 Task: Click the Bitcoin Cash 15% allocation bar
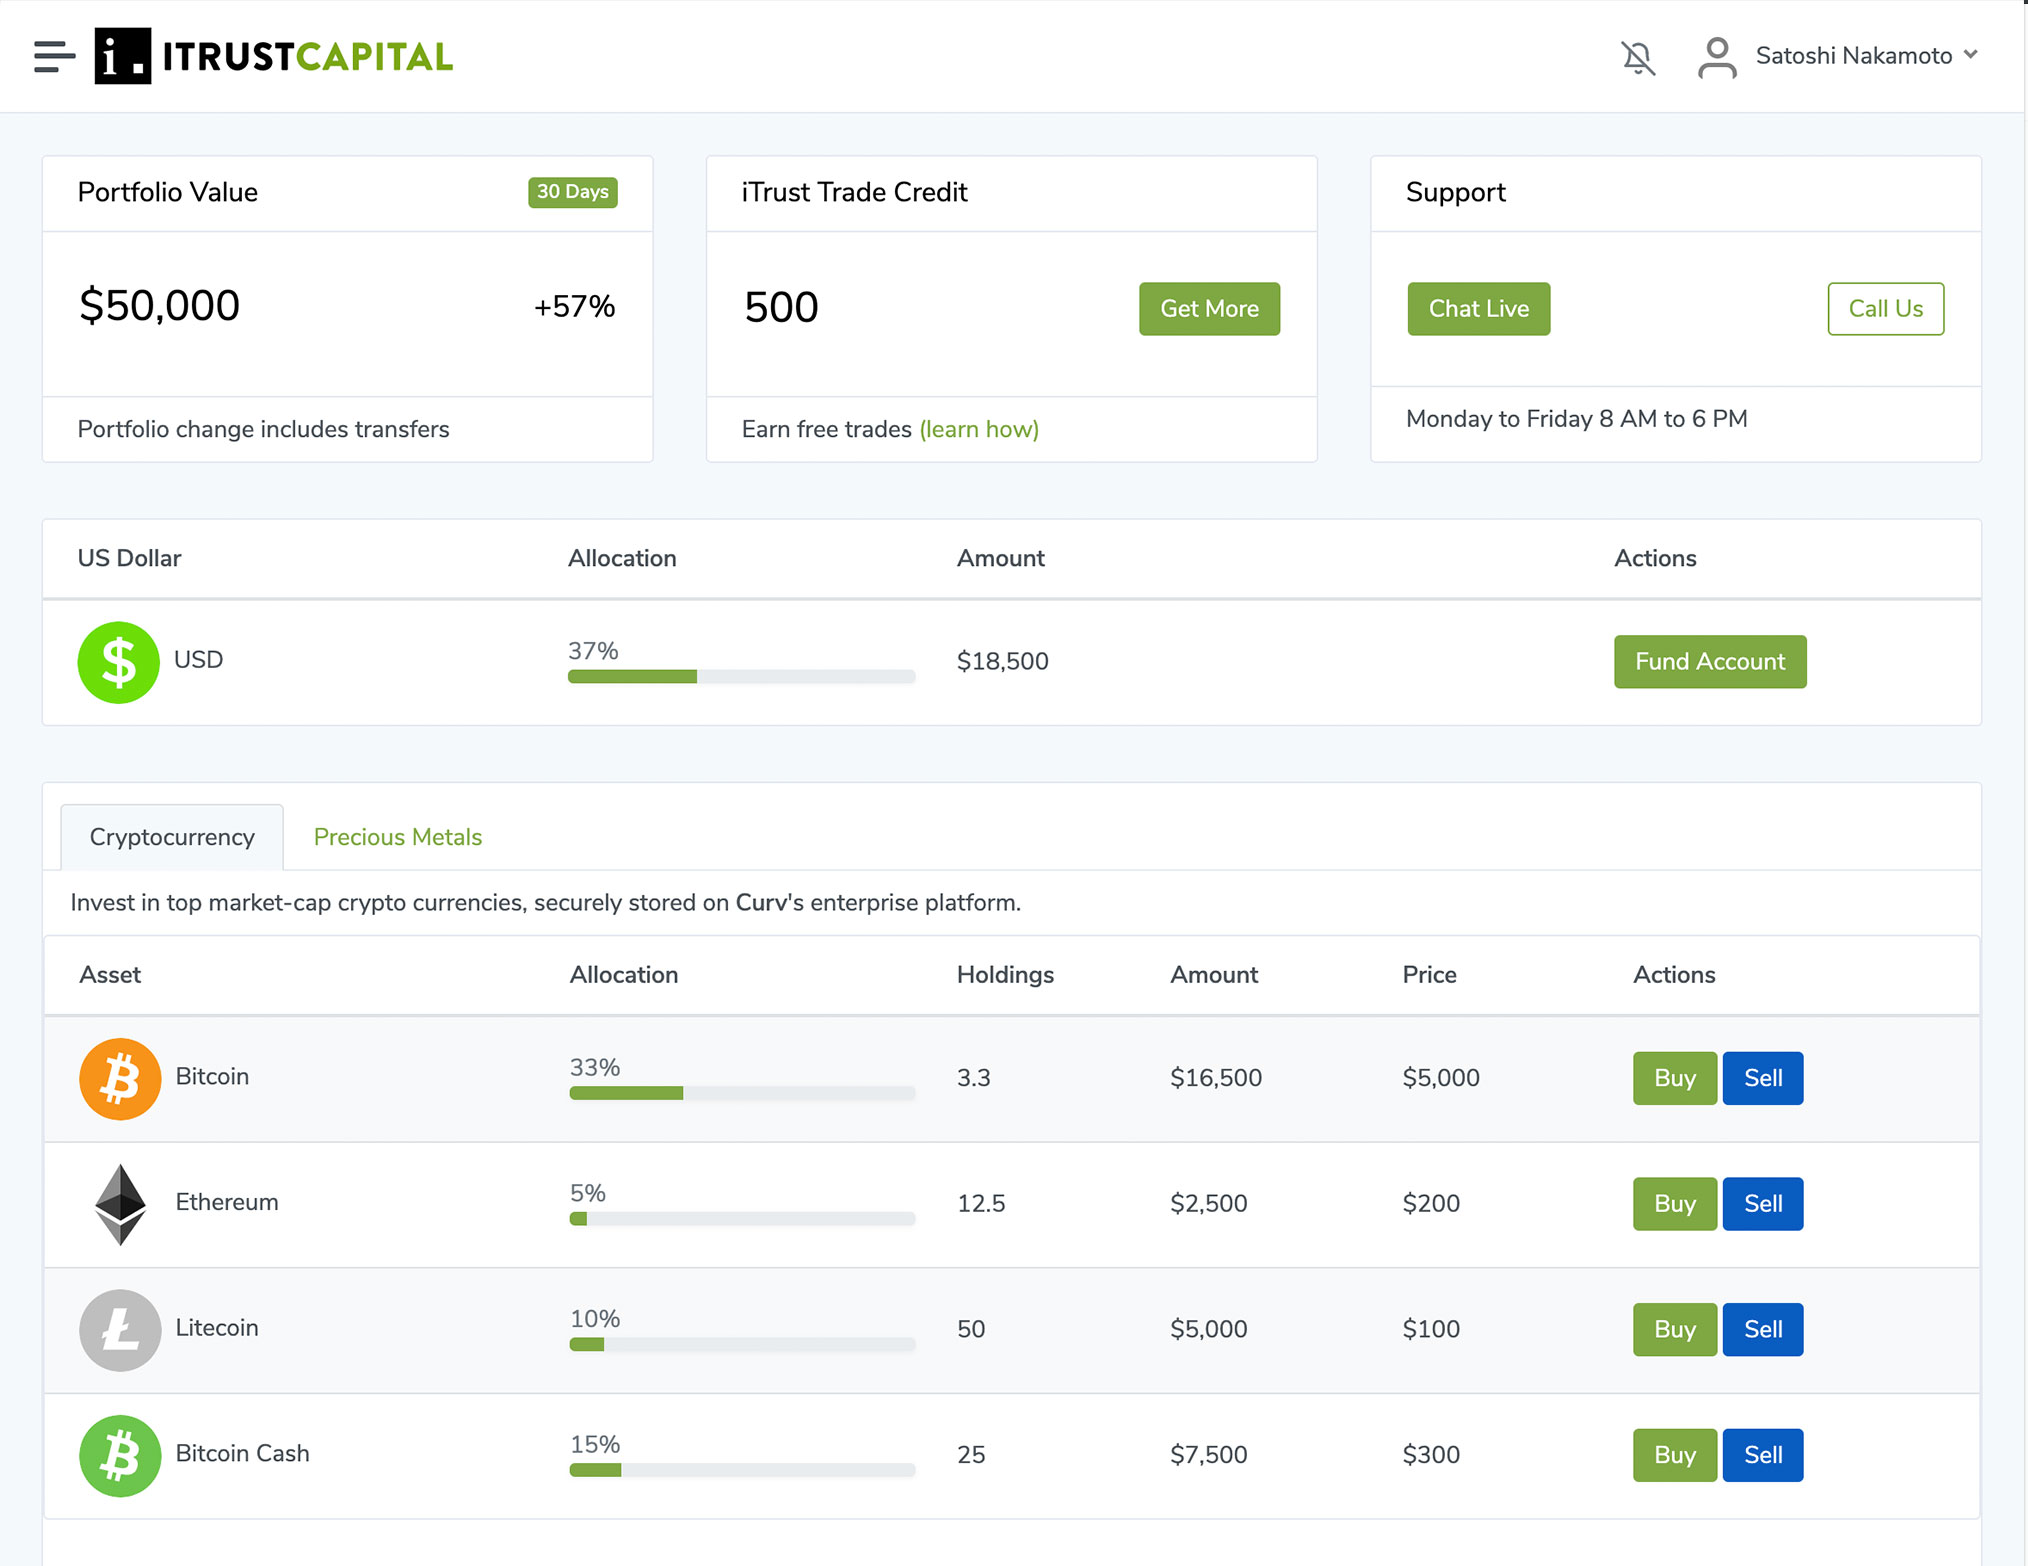click(x=742, y=1470)
